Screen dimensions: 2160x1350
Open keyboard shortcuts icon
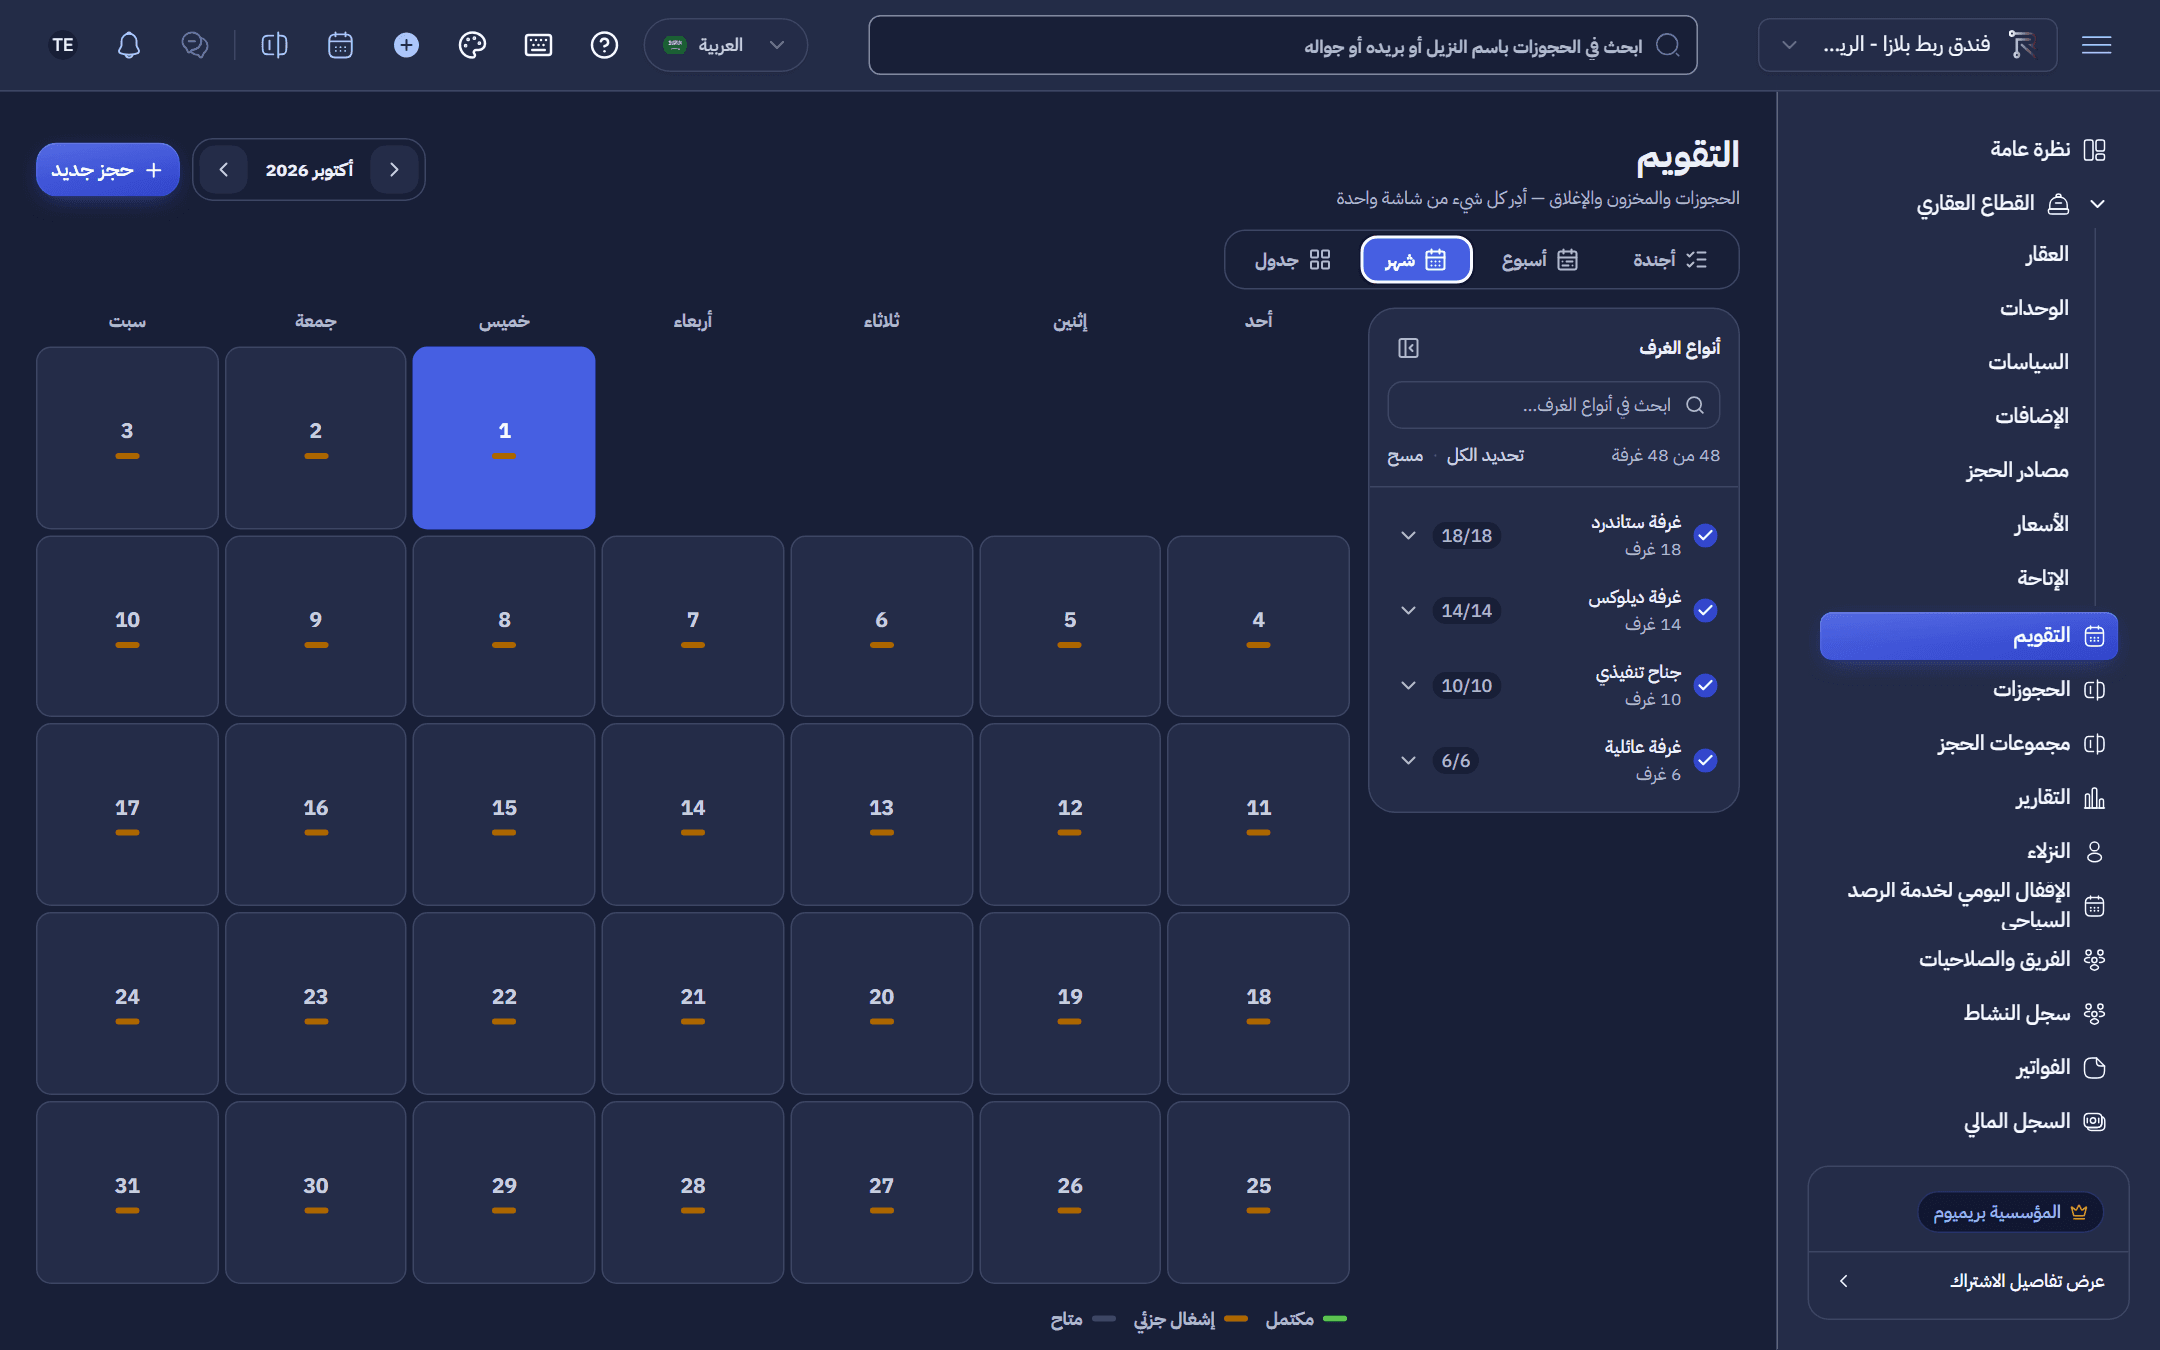pyautogui.click(x=538, y=45)
